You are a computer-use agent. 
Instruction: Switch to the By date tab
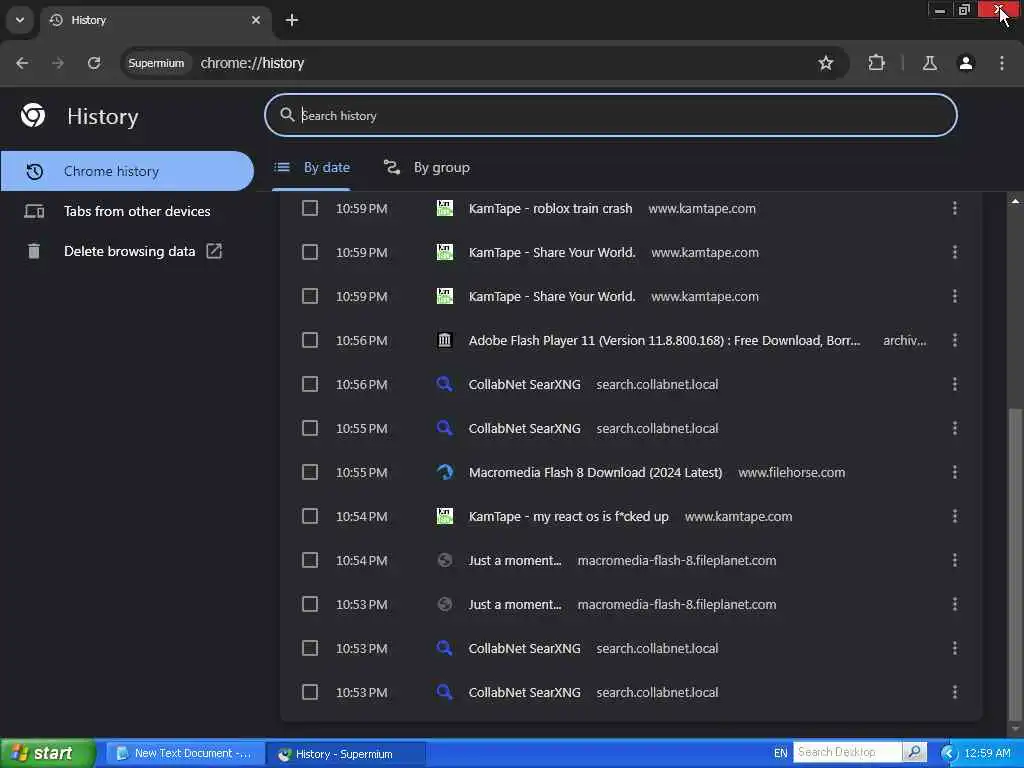(x=312, y=167)
